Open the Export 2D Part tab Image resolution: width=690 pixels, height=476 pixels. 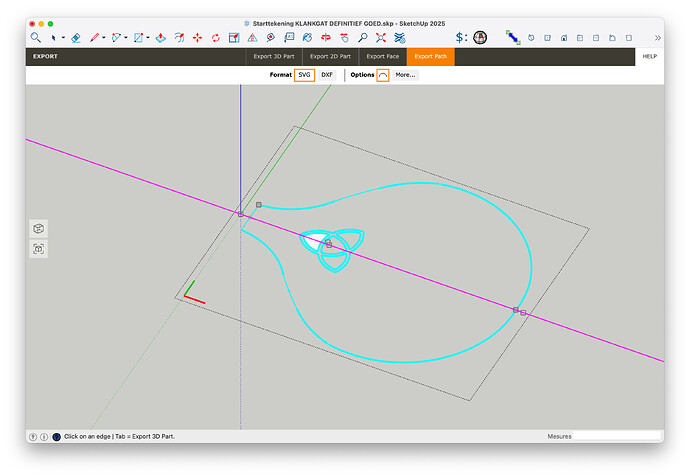coord(330,56)
